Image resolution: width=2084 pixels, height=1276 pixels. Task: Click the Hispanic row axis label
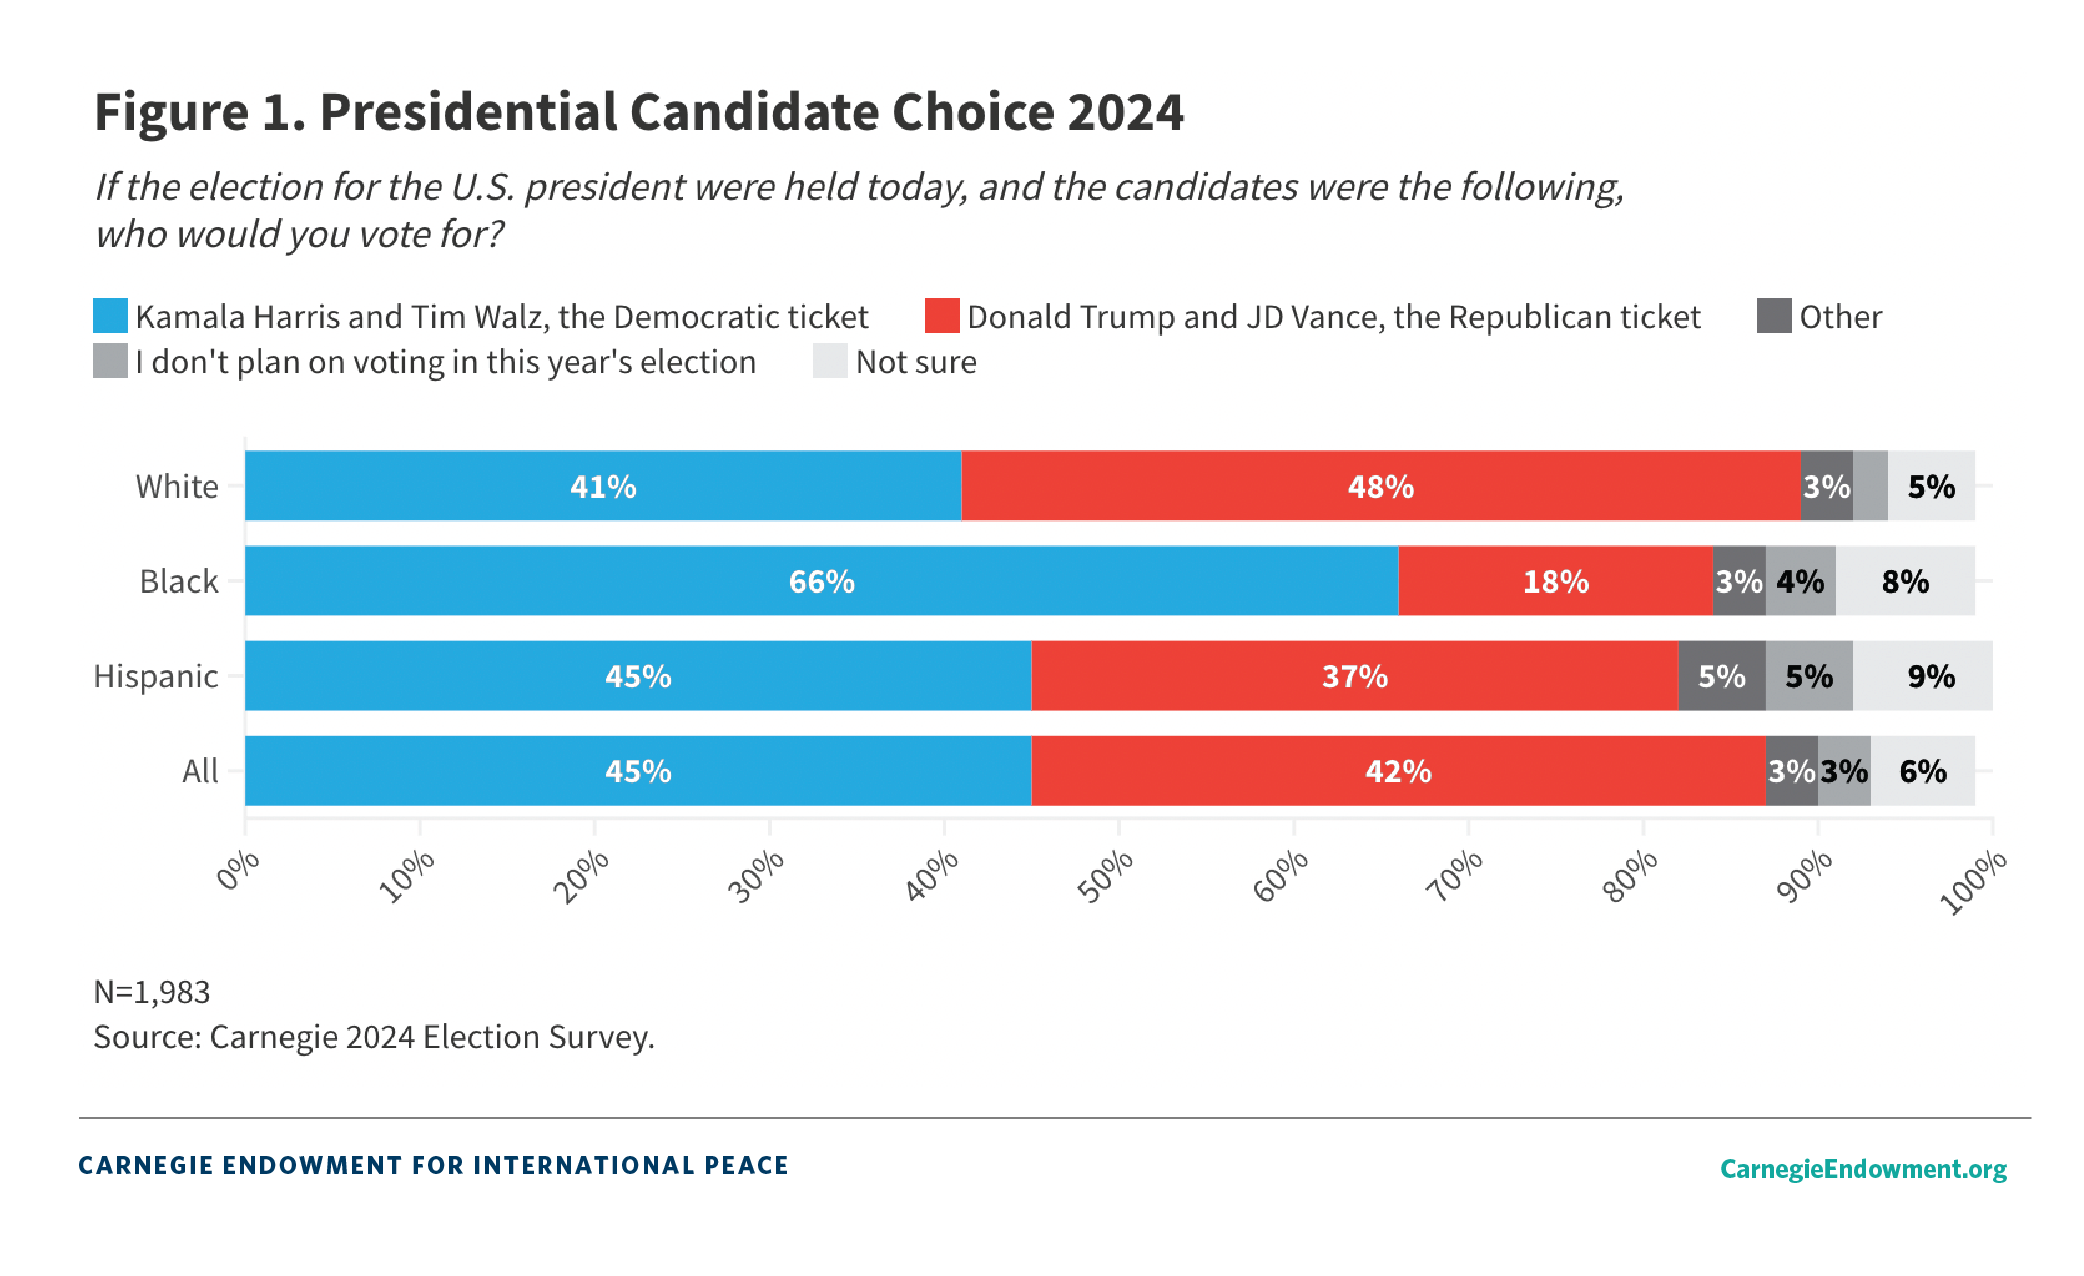[x=156, y=676]
